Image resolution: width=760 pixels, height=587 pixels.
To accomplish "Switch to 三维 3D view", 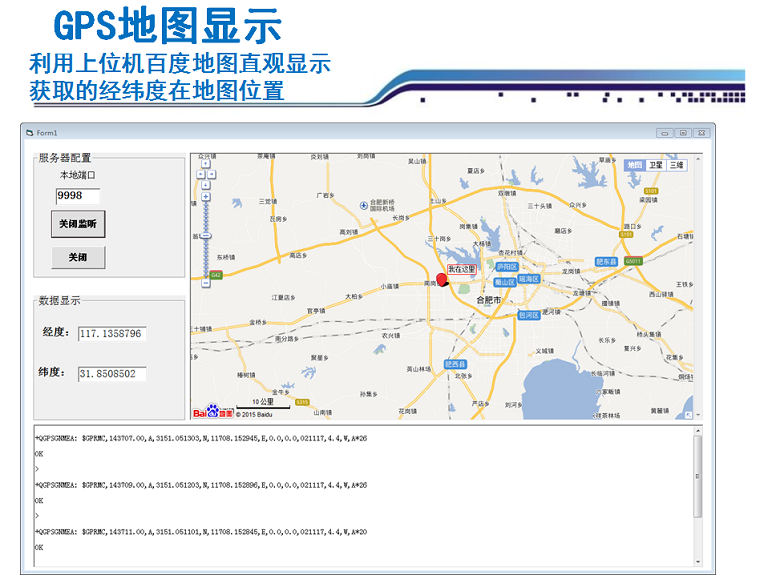I will [x=677, y=165].
